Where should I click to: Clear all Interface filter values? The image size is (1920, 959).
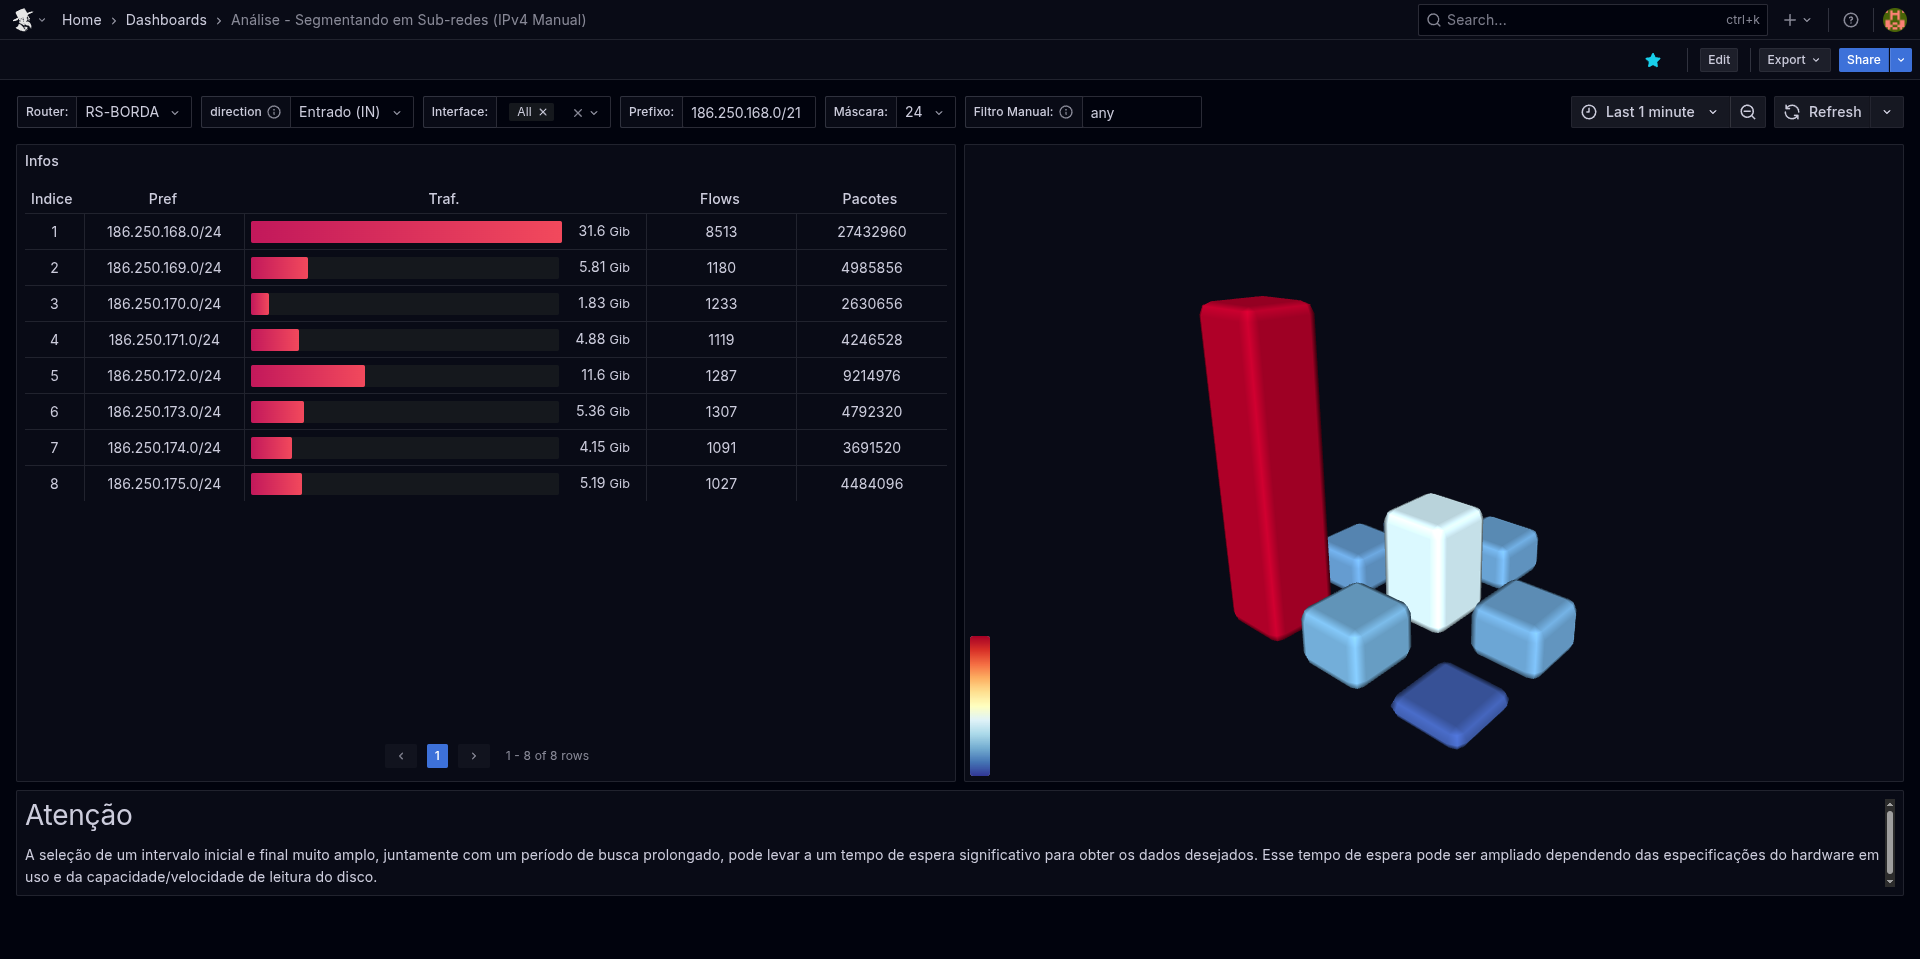click(577, 113)
